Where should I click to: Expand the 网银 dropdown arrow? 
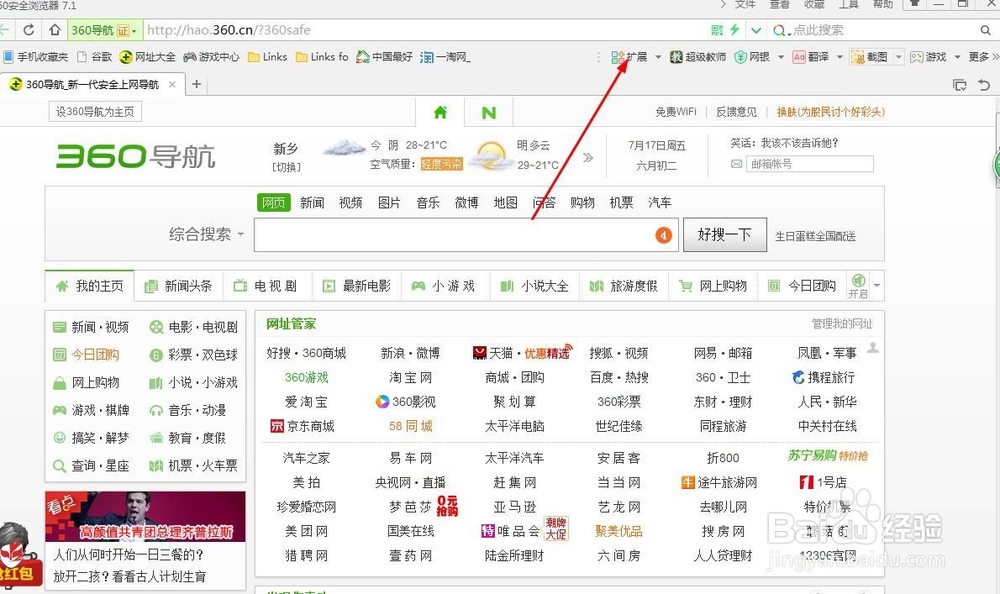click(x=781, y=57)
